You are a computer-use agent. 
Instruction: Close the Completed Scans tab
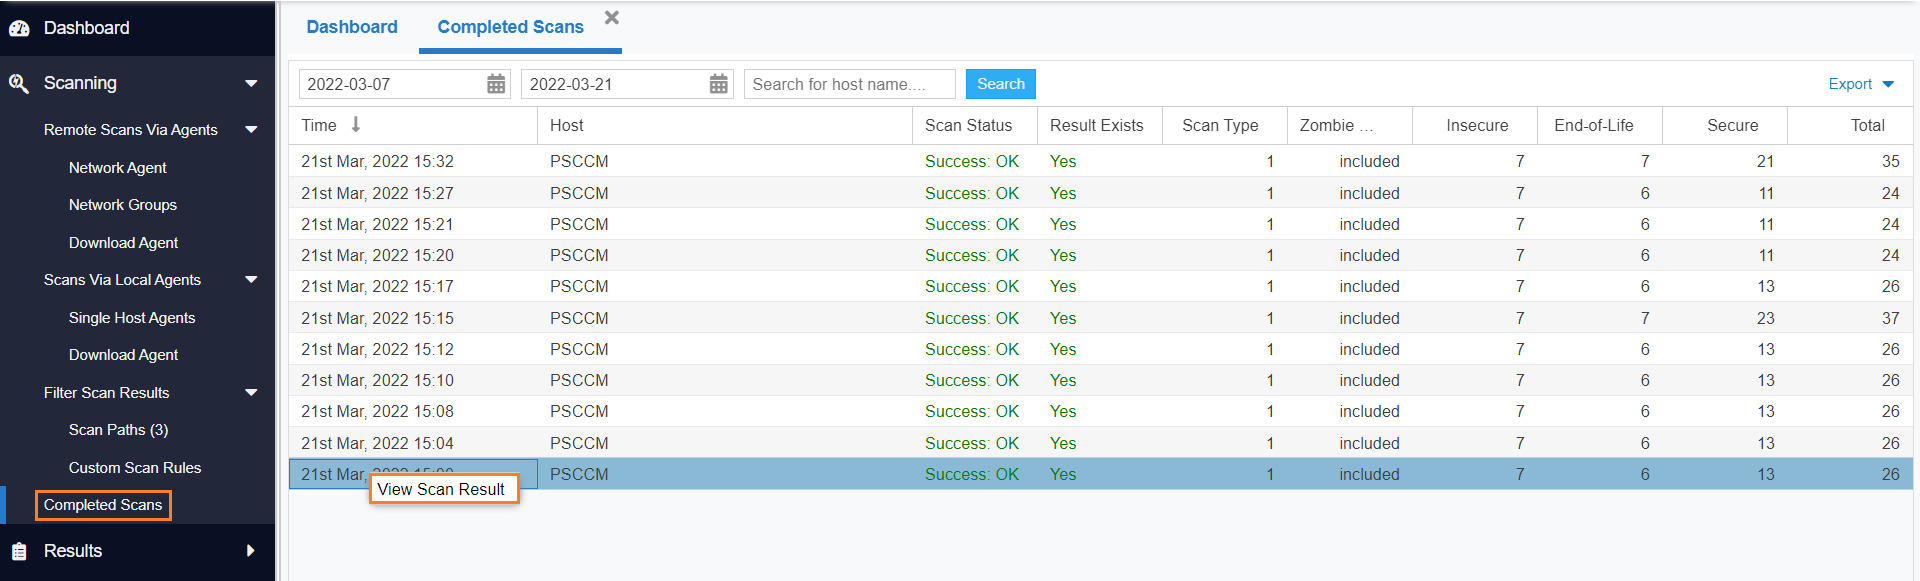tap(612, 18)
